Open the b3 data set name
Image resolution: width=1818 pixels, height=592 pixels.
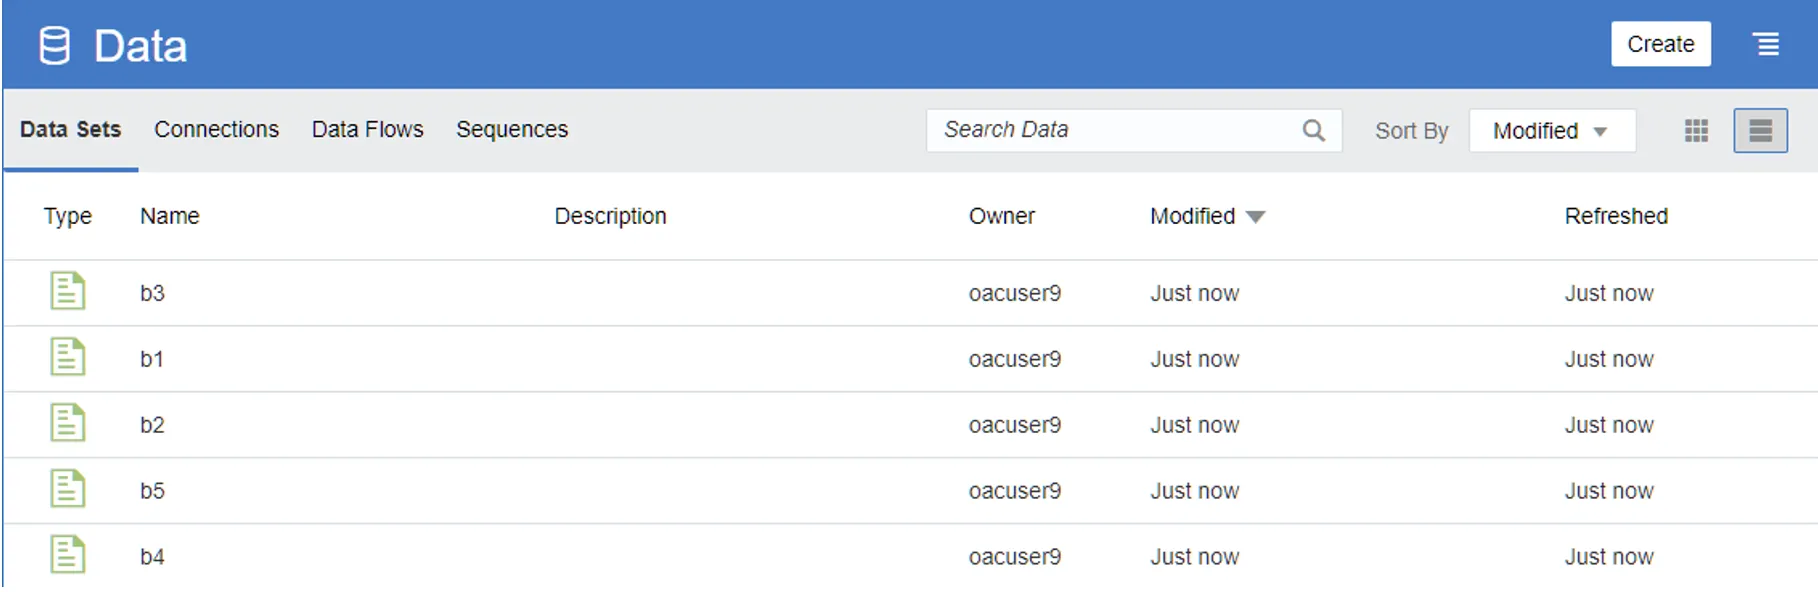pyautogui.click(x=152, y=293)
